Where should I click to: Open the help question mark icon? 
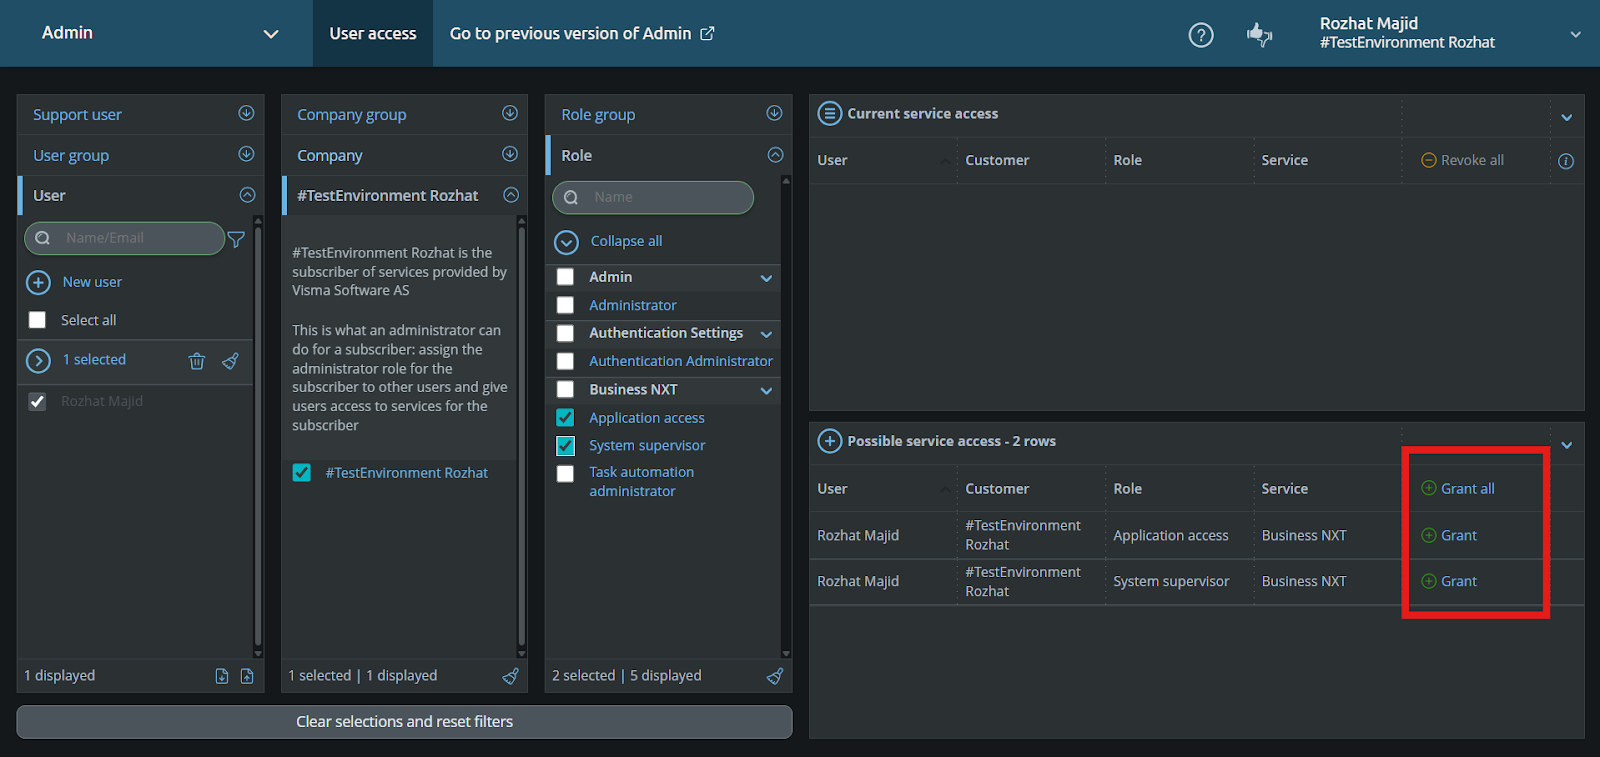pos(1201,35)
